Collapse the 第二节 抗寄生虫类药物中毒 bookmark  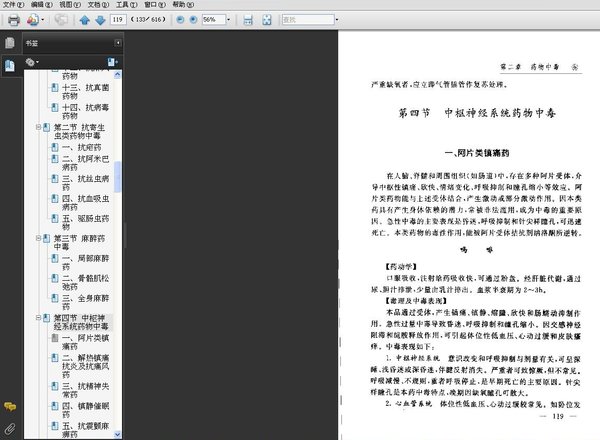pyautogui.click(x=38, y=127)
